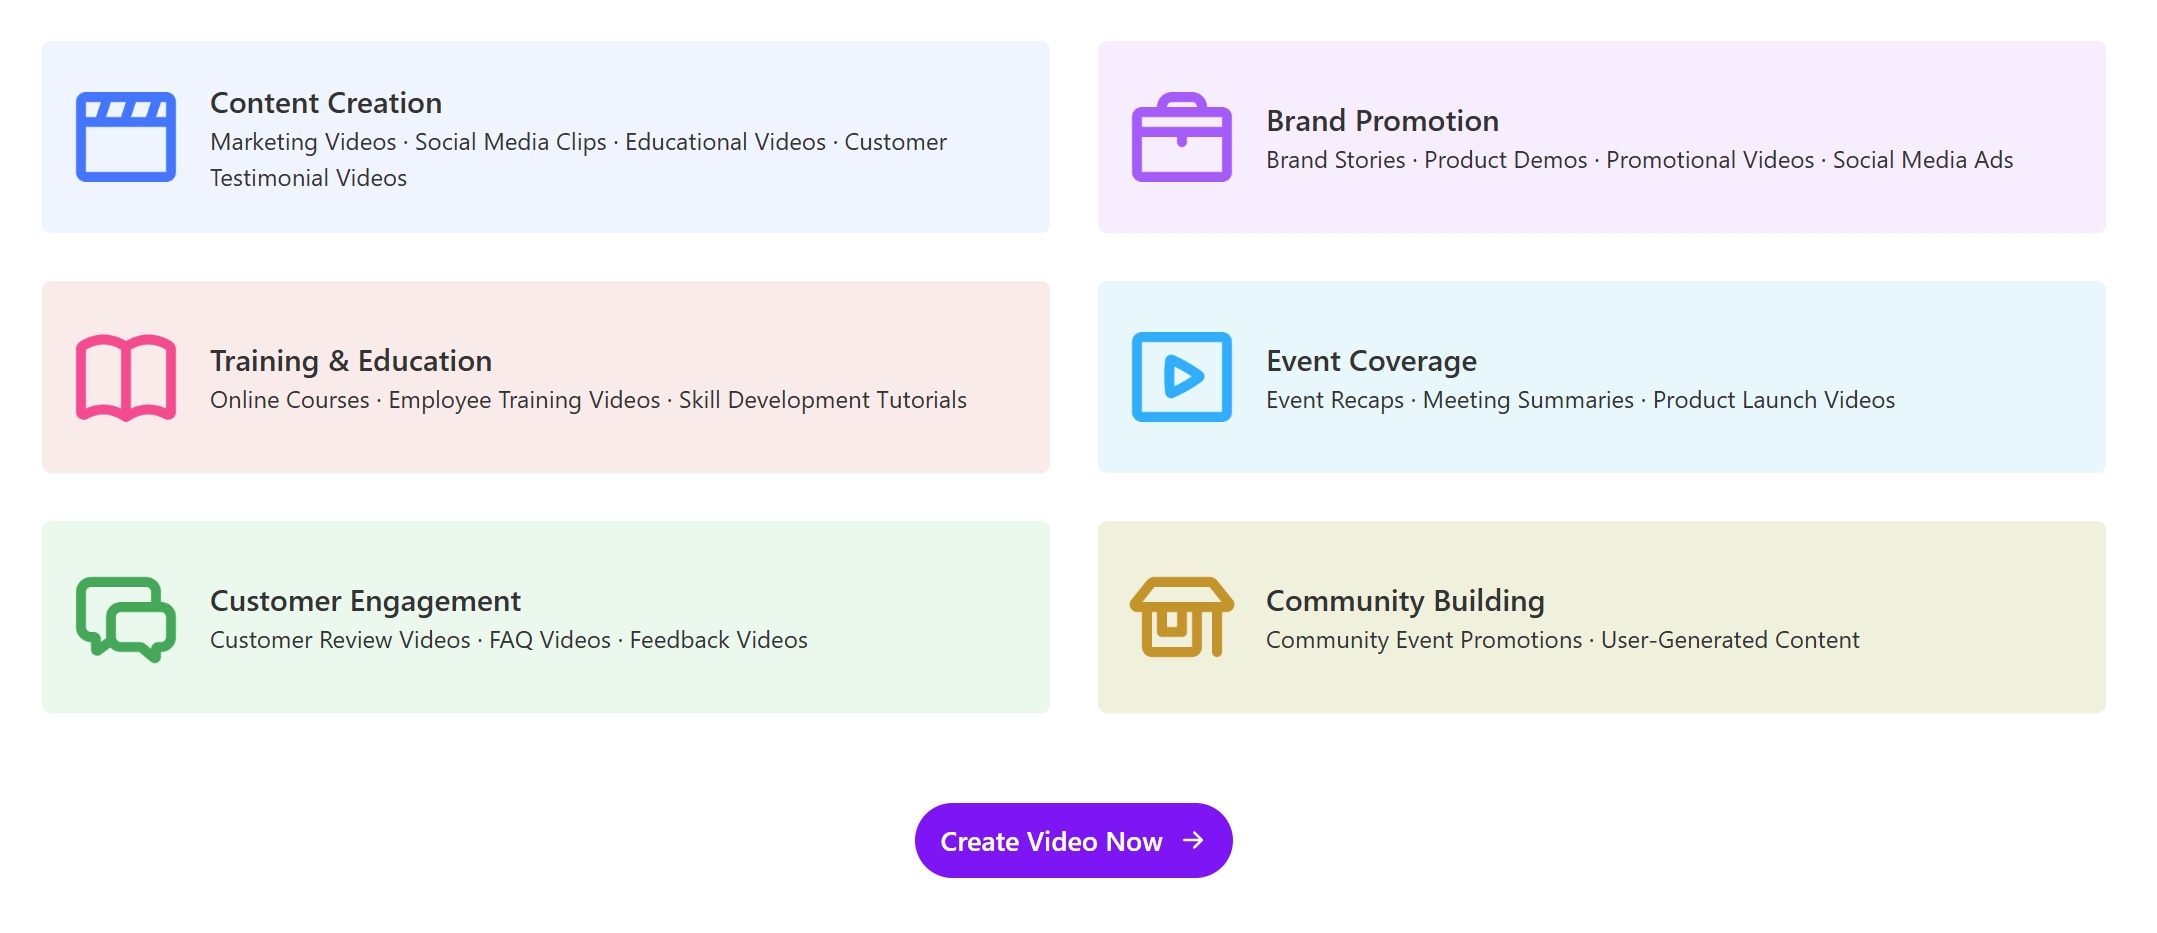Click the Marketing Videos description text
This screenshot has height=933, width=2157.
[578, 159]
